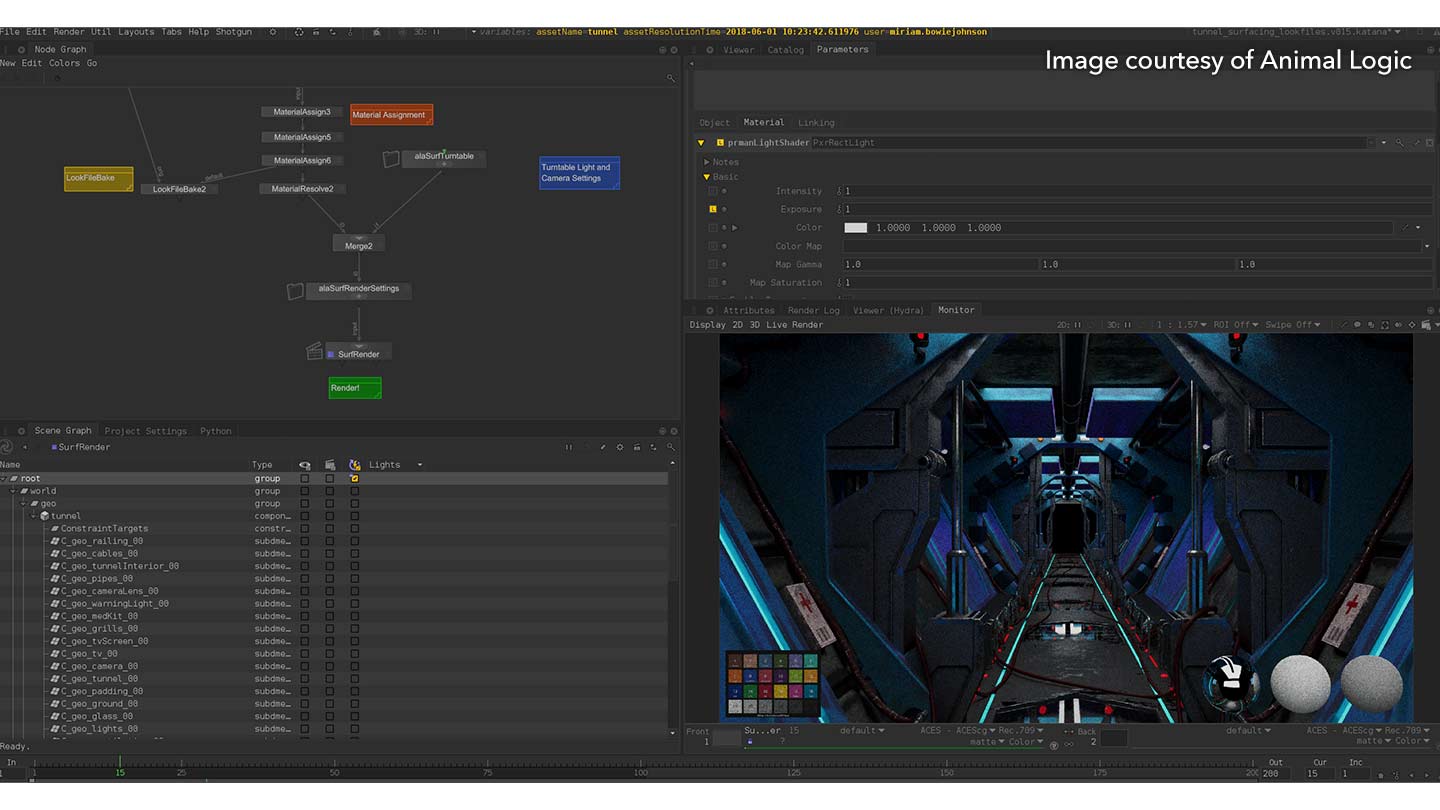The height and width of the screenshot is (810, 1440).
Task: Click the yellow L icon beside prmanLightShader
Action: click(x=720, y=143)
